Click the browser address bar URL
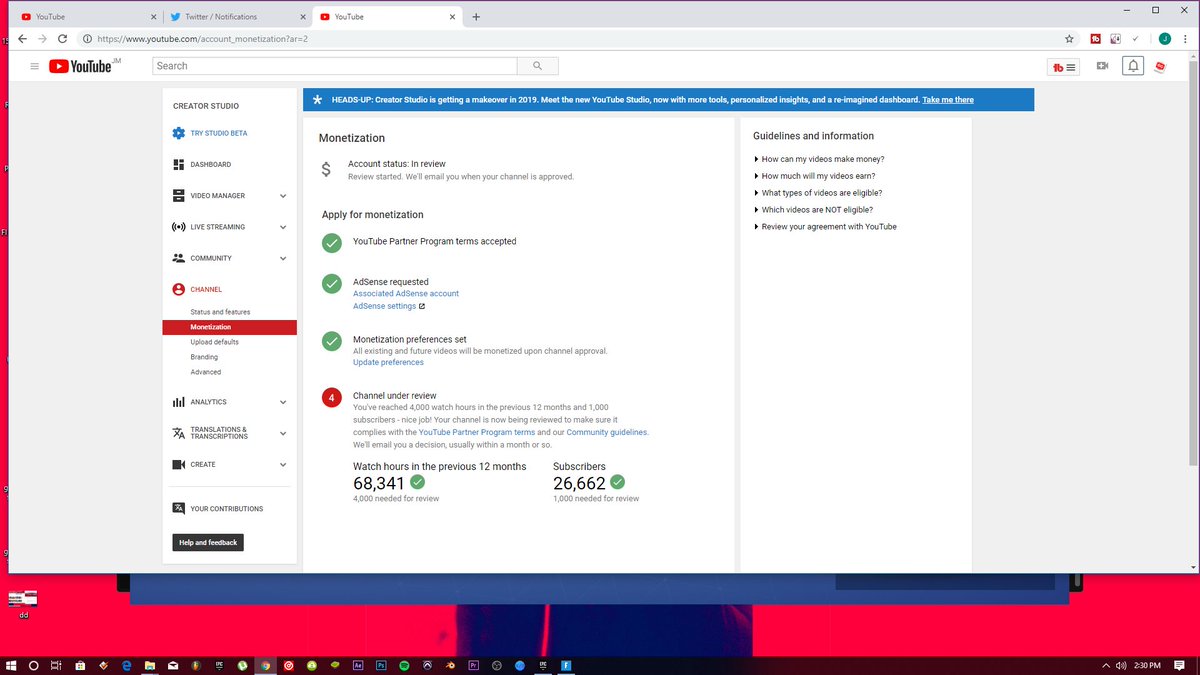This screenshot has height=675, width=1200. [x=203, y=39]
